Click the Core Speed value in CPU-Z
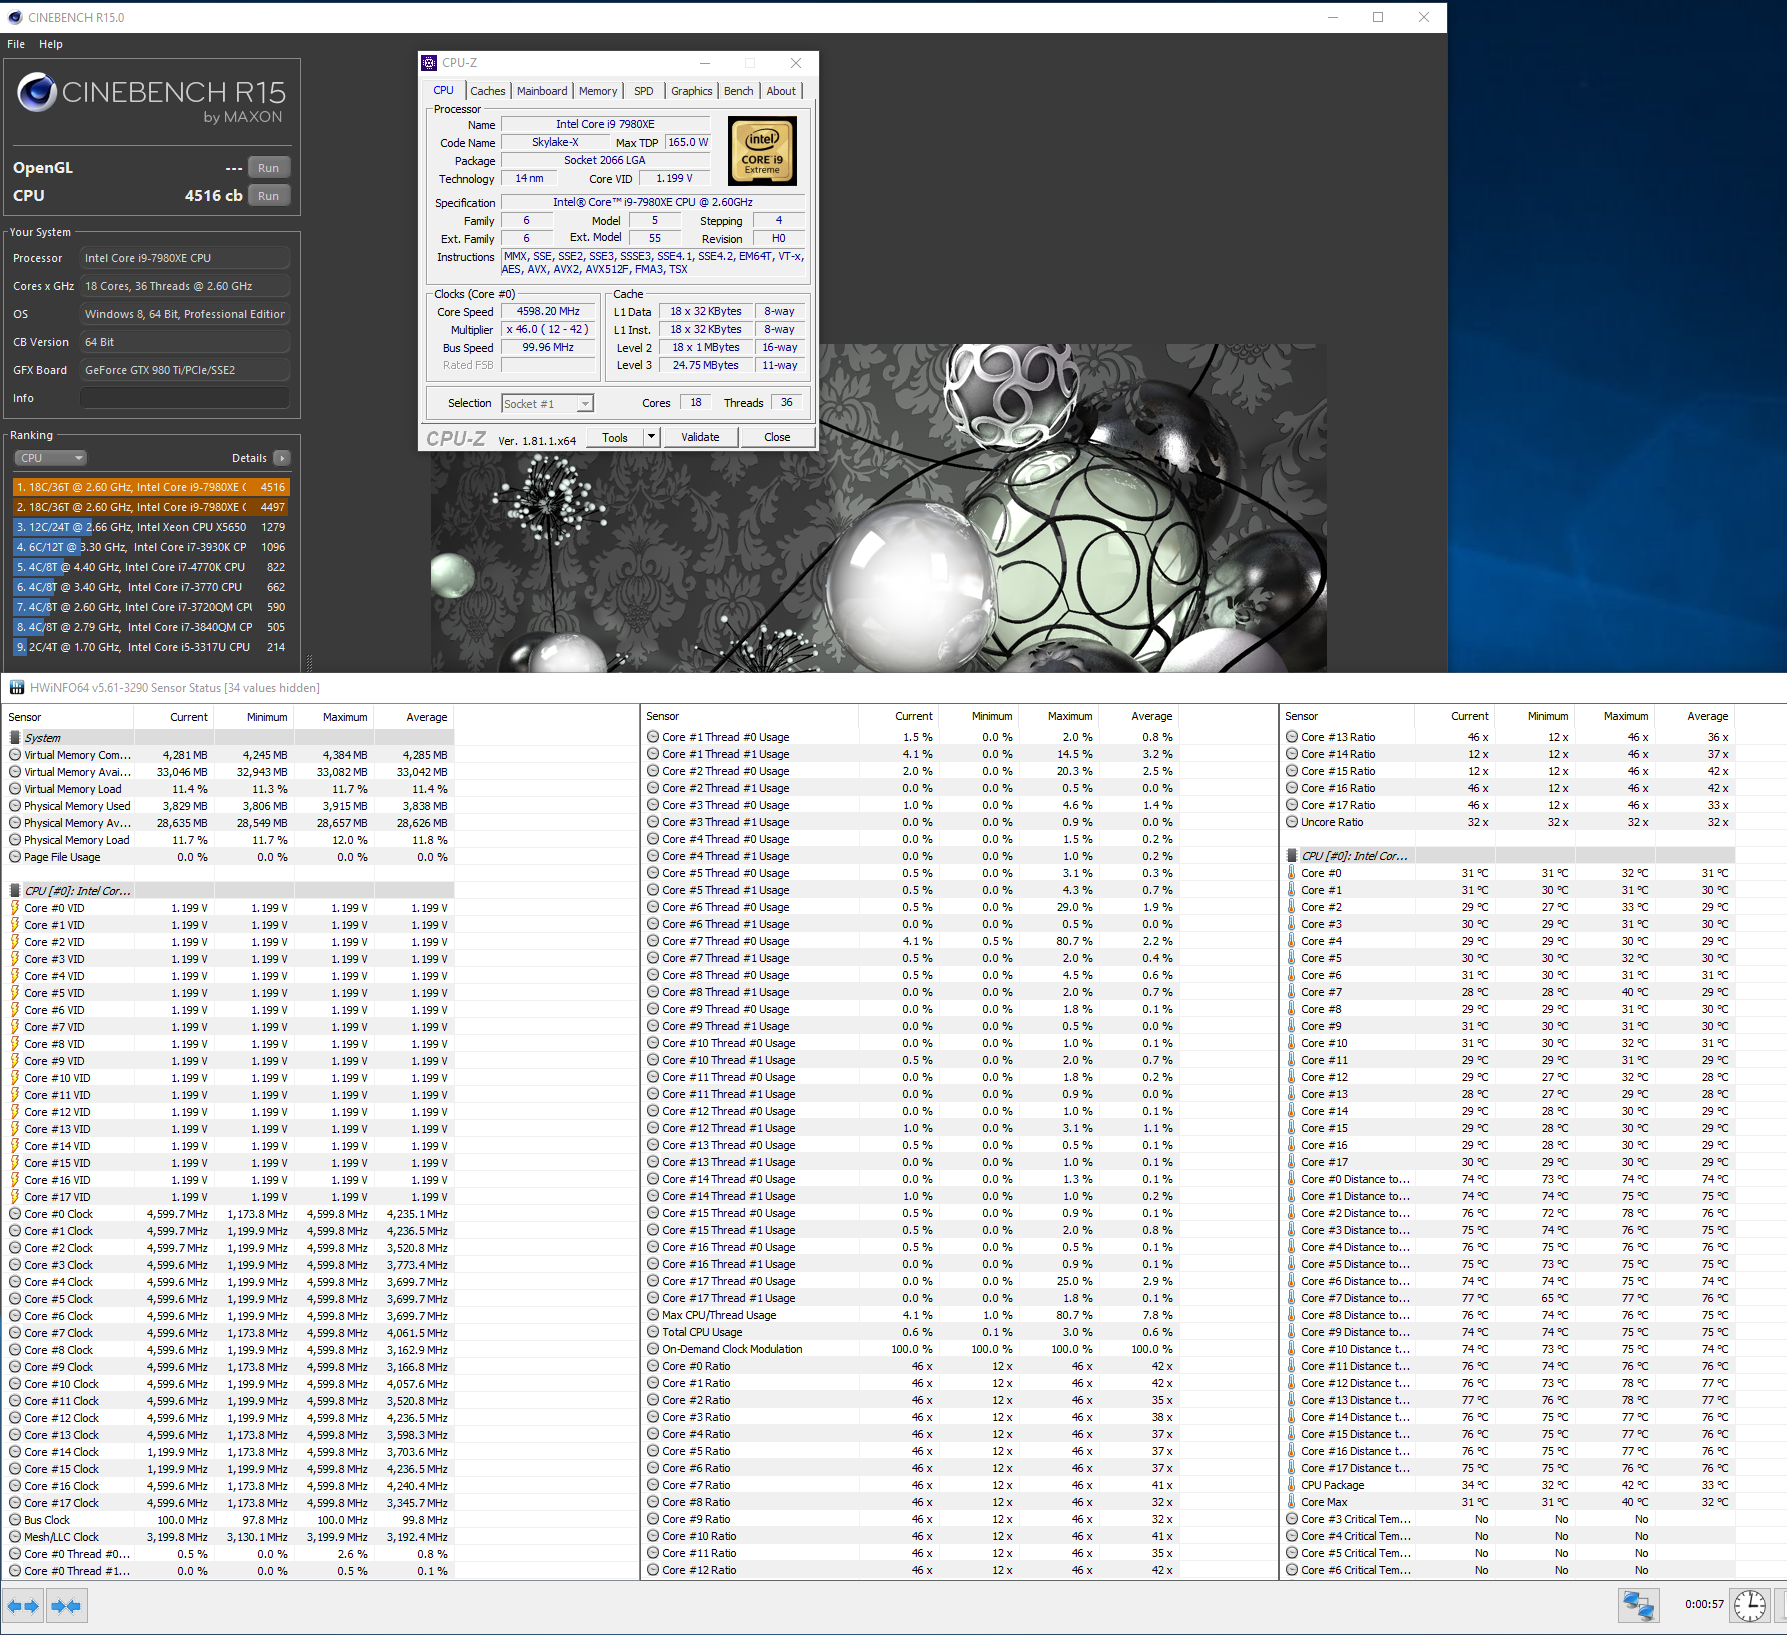The height and width of the screenshot is (1635, 1787). point(548,311)
